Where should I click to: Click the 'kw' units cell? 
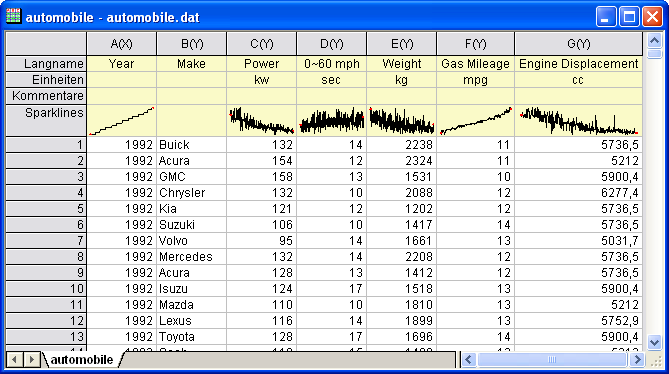[262, 80]
